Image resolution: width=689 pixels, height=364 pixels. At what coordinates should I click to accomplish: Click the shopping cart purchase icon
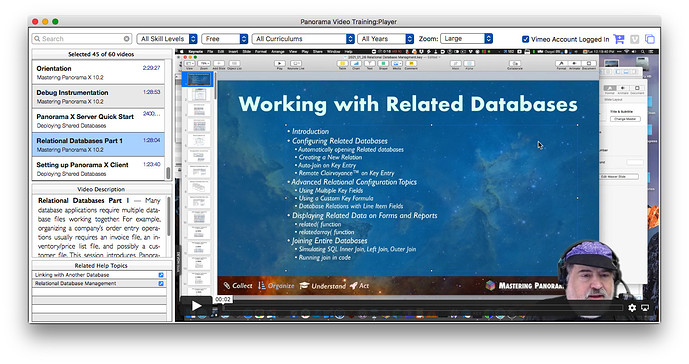point(619,39)
